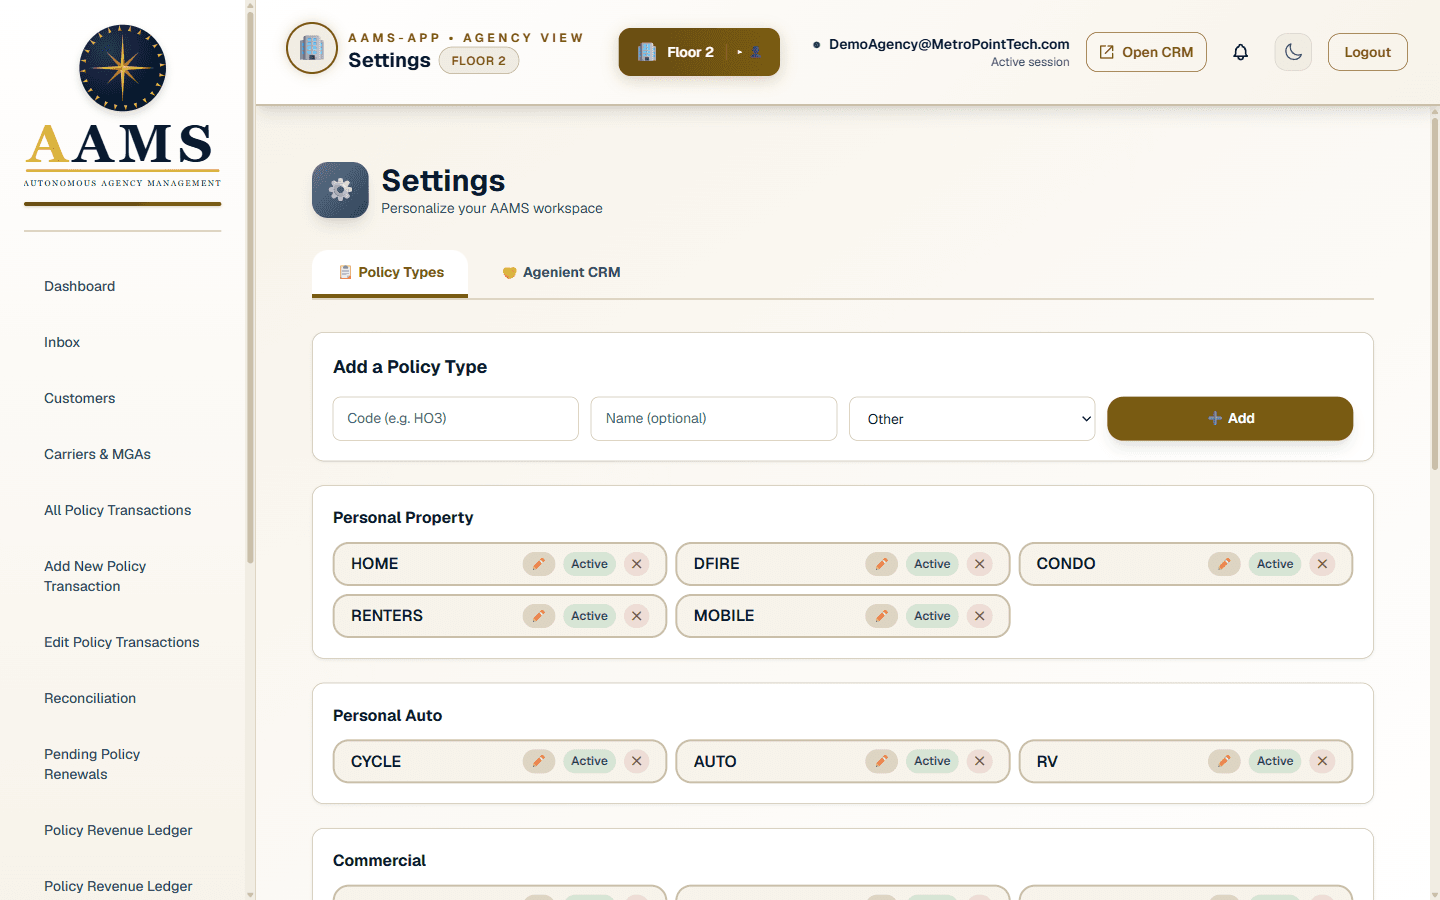1440x900 pixels.
Task: Click the DemoAgency@MetroPointTech.com account text
Action: click(x=949, y=44)
